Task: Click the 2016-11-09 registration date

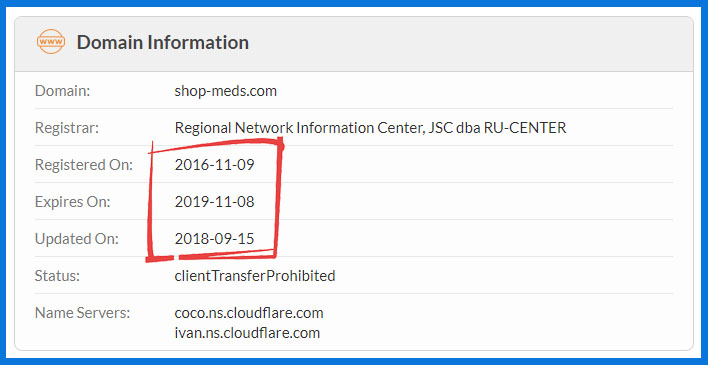Action: tap(214, 165)
